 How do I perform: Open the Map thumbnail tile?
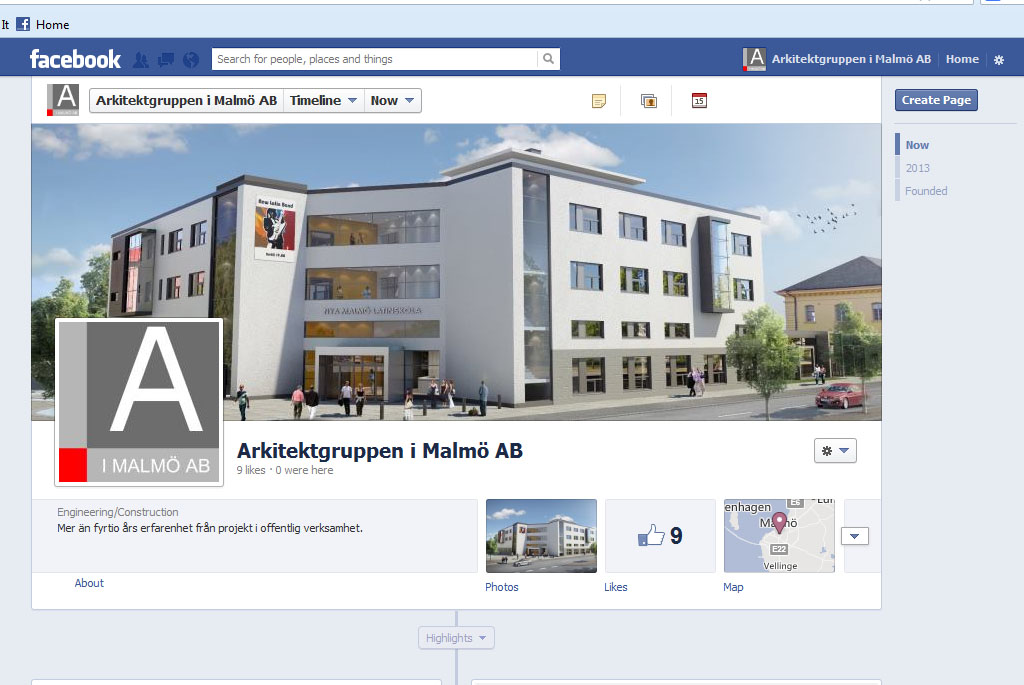point(779,536)
